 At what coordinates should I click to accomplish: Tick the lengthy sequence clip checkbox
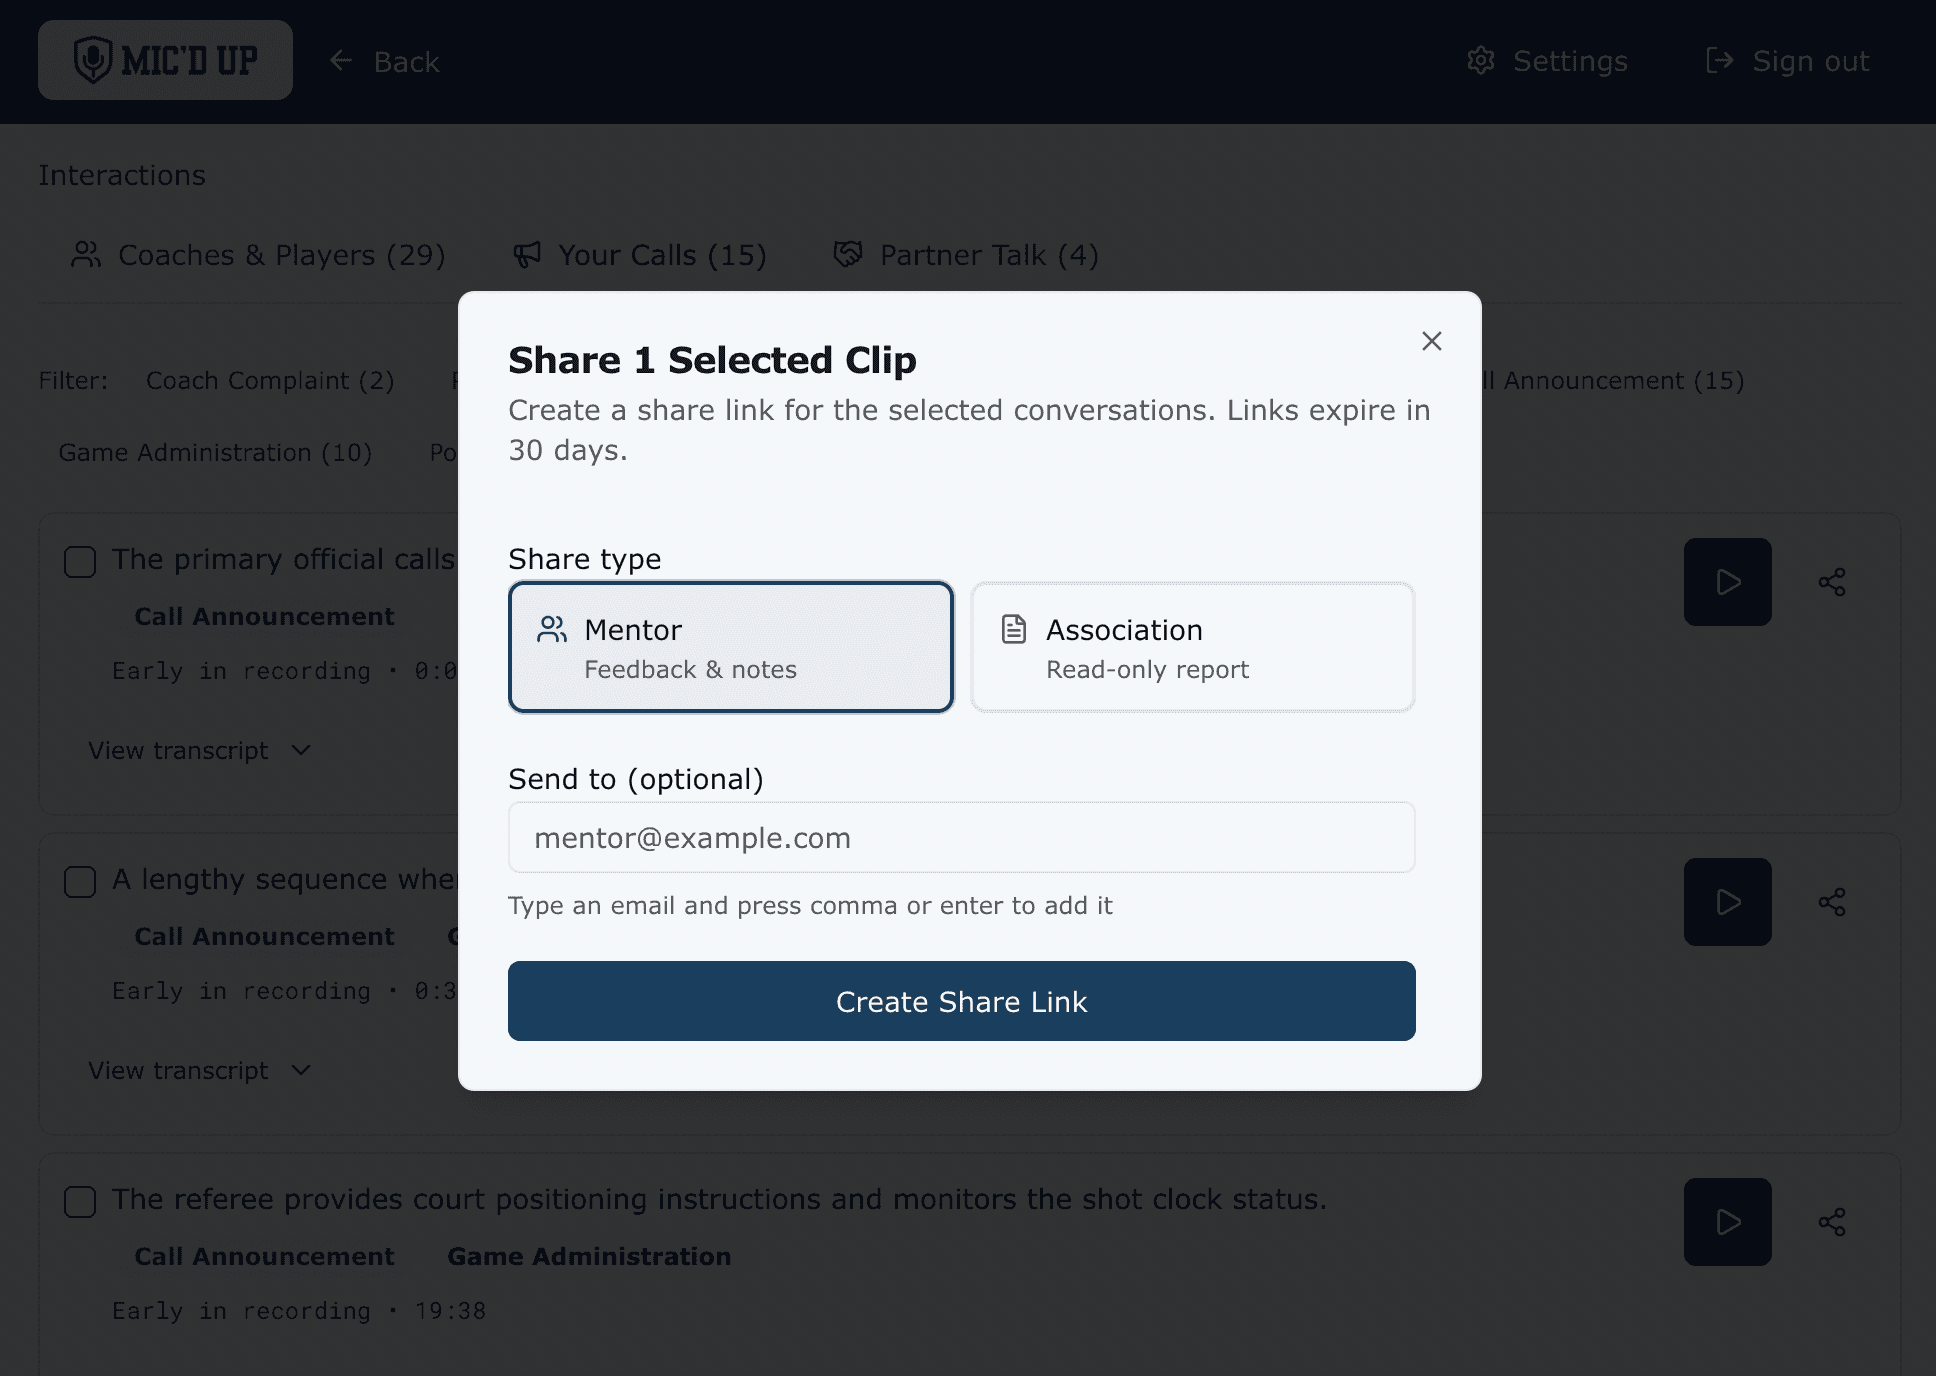tap(80, 882)
